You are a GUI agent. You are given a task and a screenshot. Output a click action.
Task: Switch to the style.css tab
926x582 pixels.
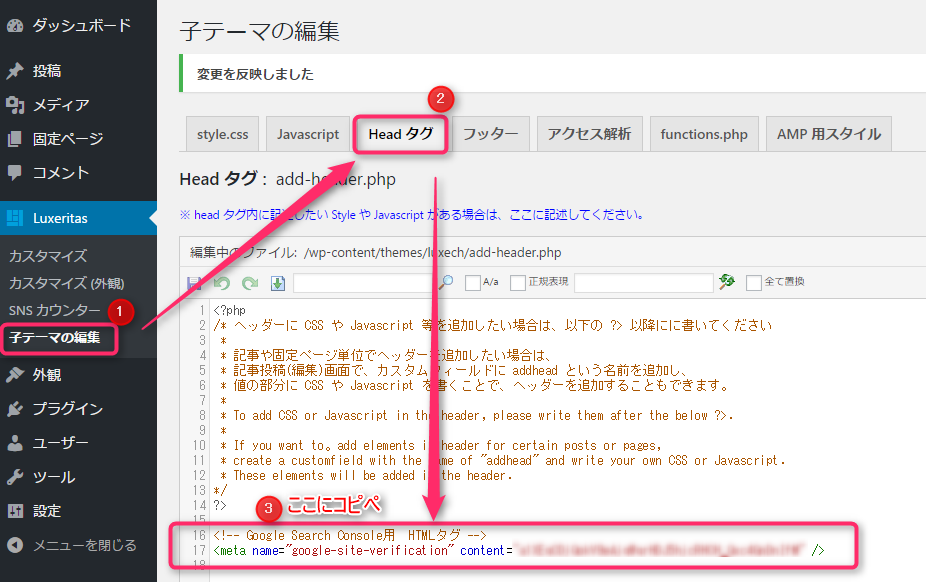point(222,133)
